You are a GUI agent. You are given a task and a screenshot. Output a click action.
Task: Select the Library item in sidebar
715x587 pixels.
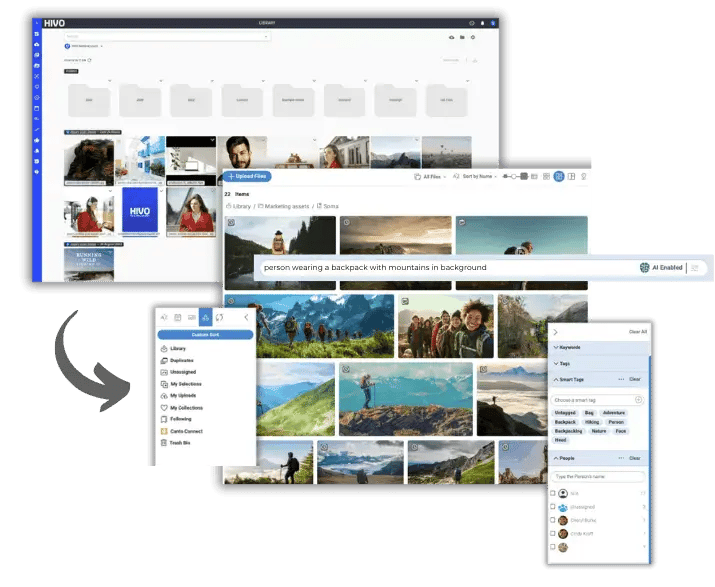[x=178, y=348]
